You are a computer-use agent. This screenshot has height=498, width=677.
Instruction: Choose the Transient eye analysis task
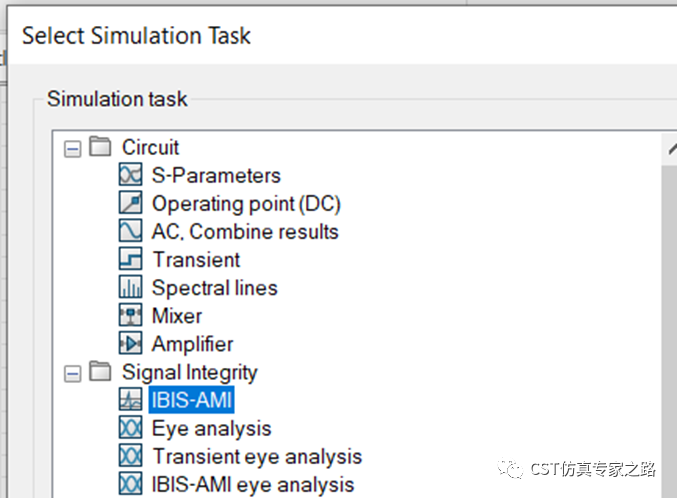257,457
